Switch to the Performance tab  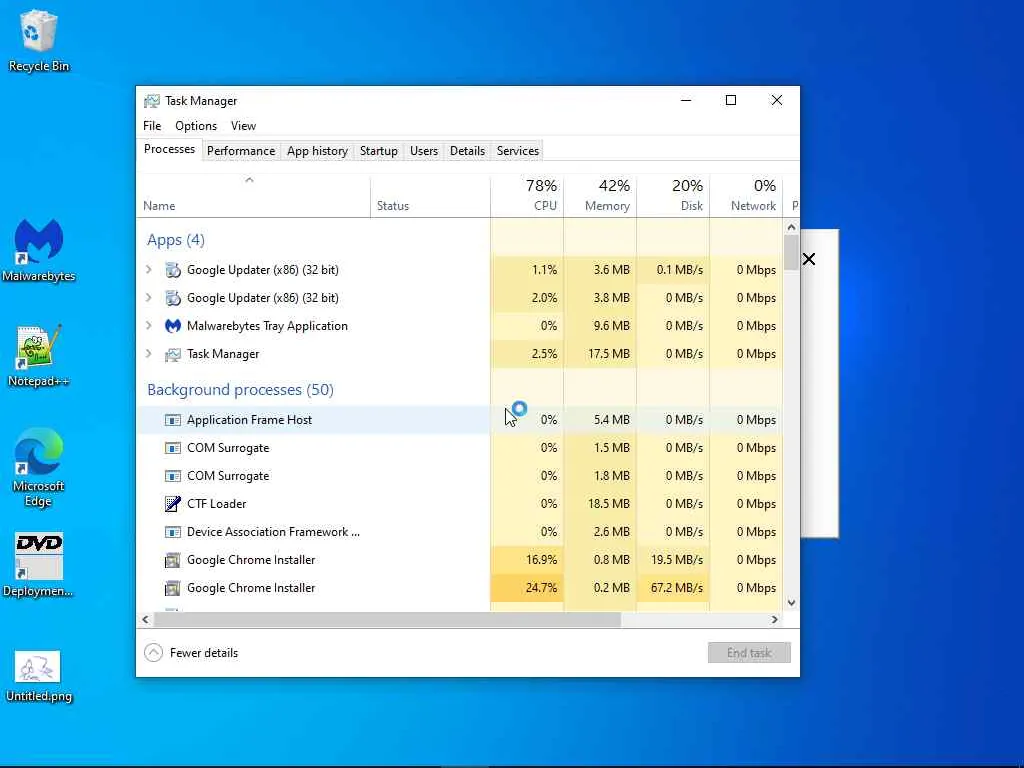click(241, 151)
